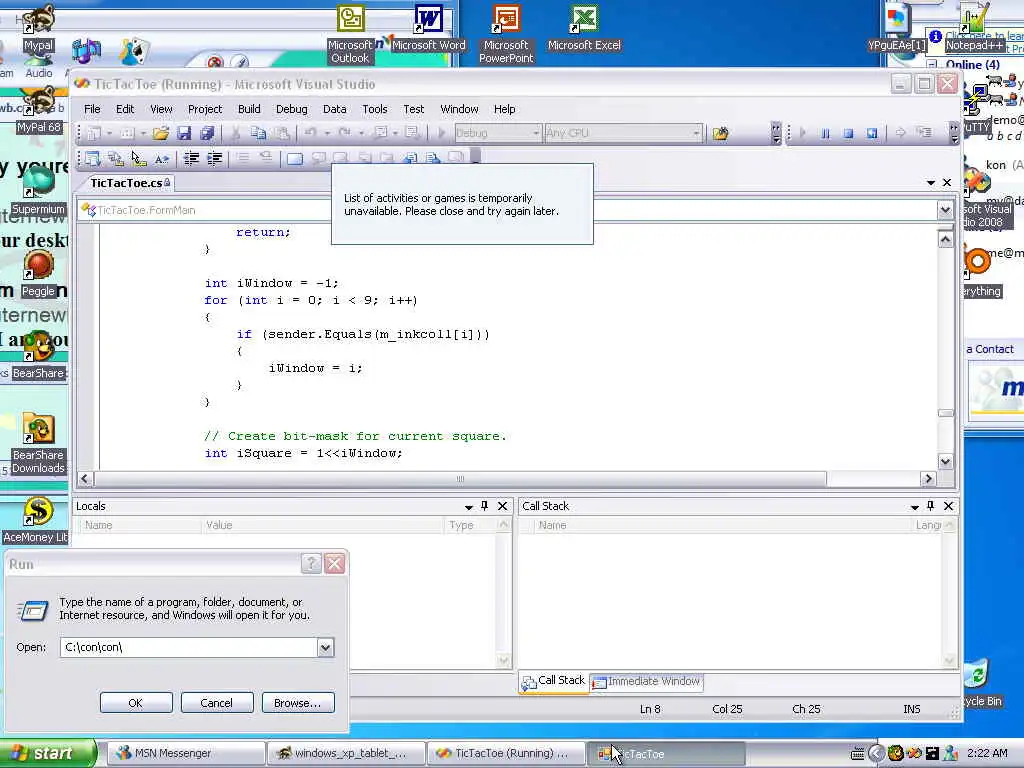The image size is (1024, 768).
Task: Pin the Call Stack panel
Action: tap(931, 506)
